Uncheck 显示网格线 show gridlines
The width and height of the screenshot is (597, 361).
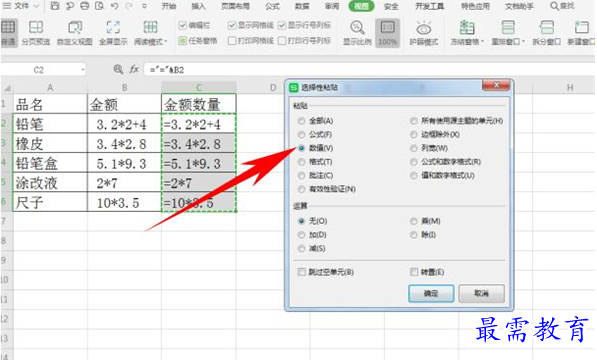click(x=231, y=26)
